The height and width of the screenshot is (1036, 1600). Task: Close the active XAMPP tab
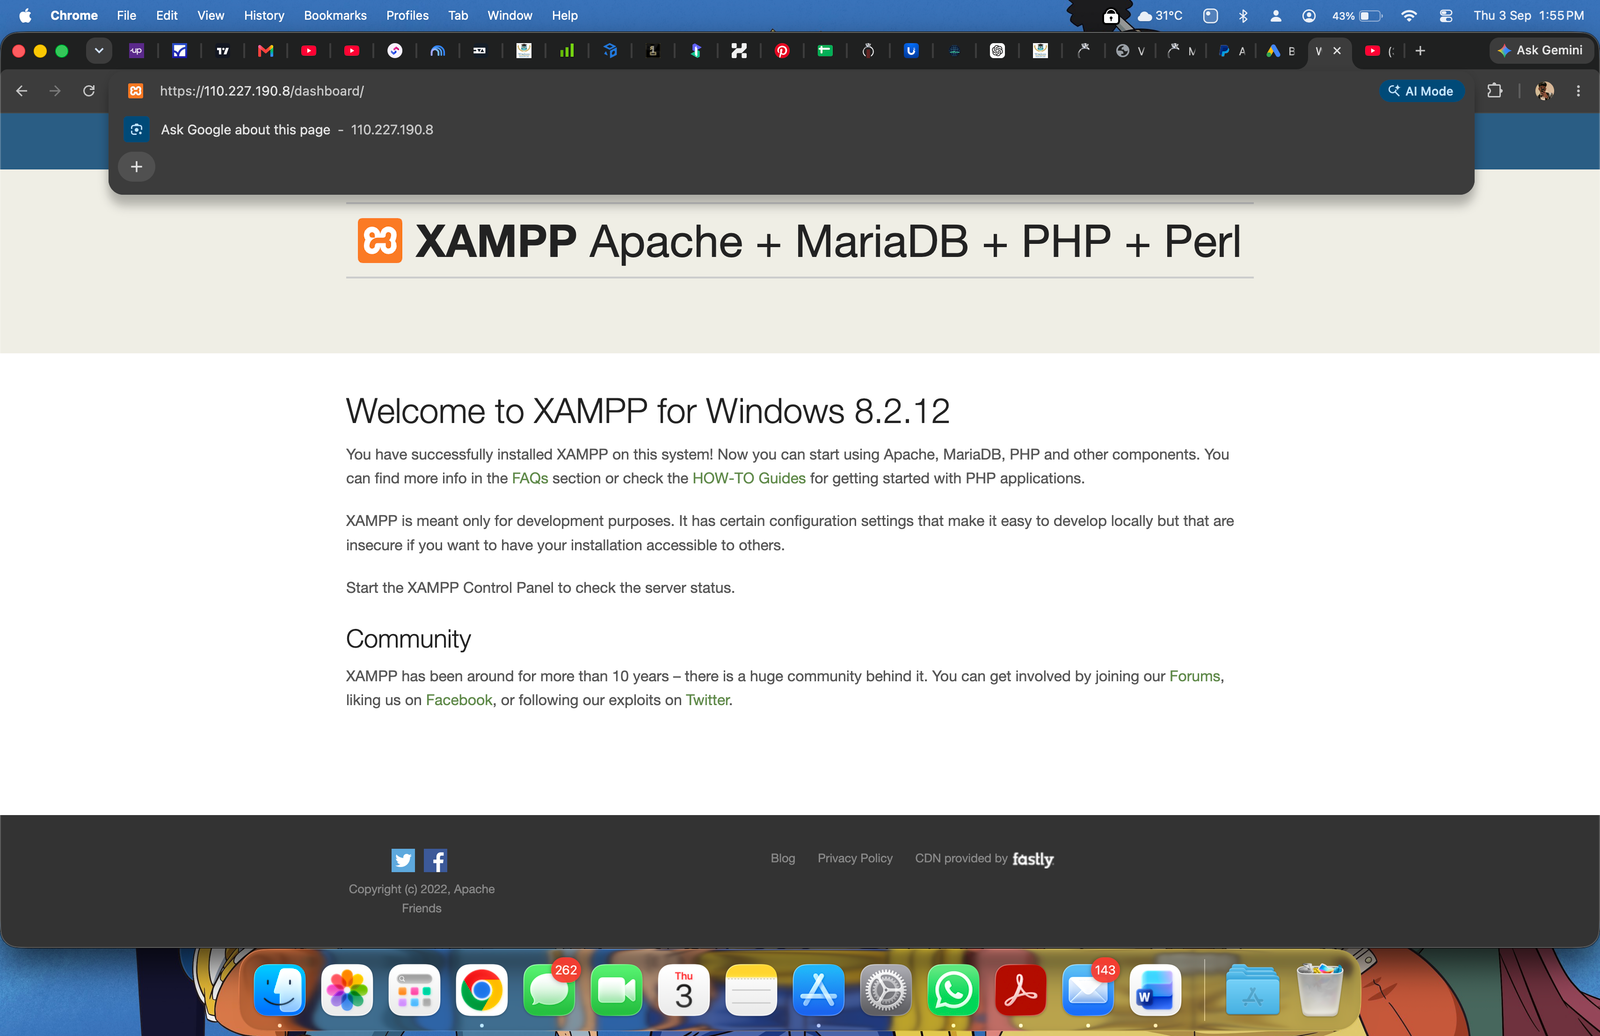[1337, 51]
